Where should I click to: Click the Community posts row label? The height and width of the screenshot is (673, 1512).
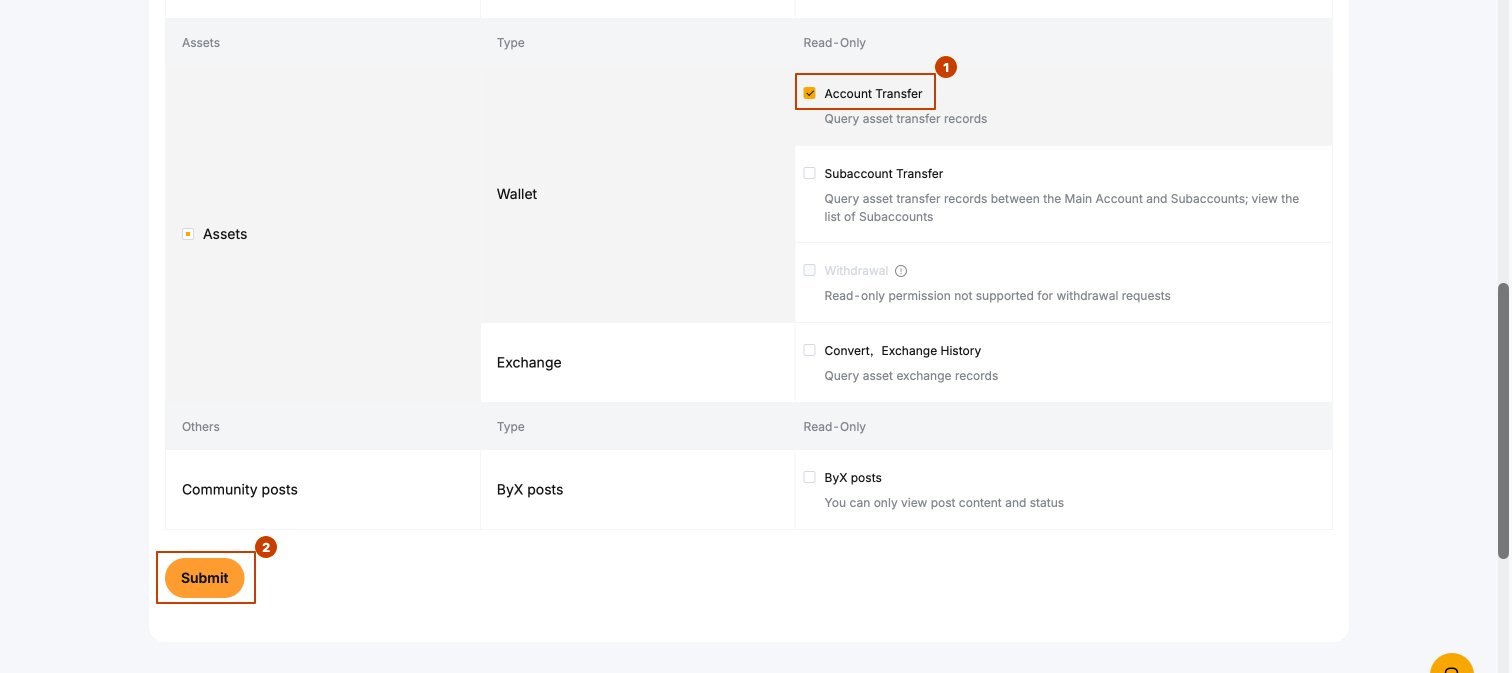pyautogui.click(x=240, y=490)
